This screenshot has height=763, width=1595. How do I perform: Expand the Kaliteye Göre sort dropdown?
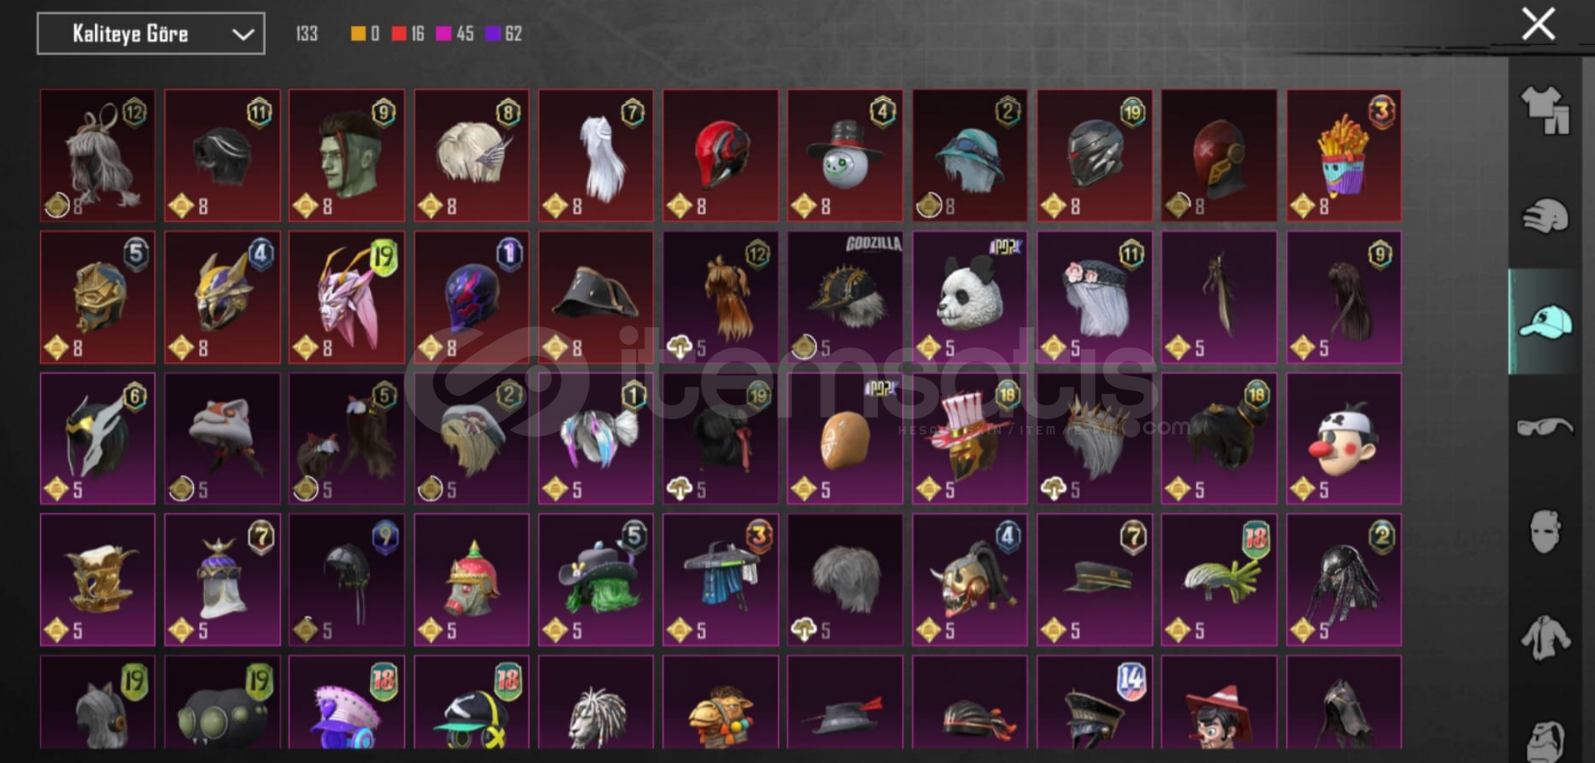[x=151, y=34]
